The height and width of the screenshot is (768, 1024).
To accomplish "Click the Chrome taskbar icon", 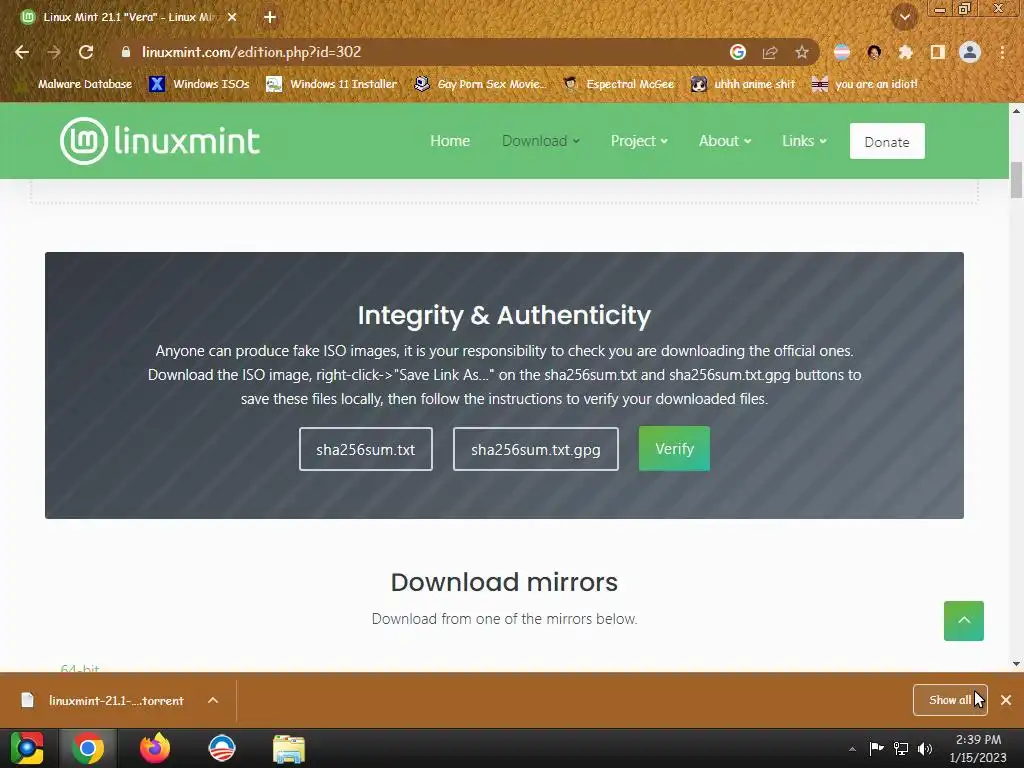I will tap(88, 748).
